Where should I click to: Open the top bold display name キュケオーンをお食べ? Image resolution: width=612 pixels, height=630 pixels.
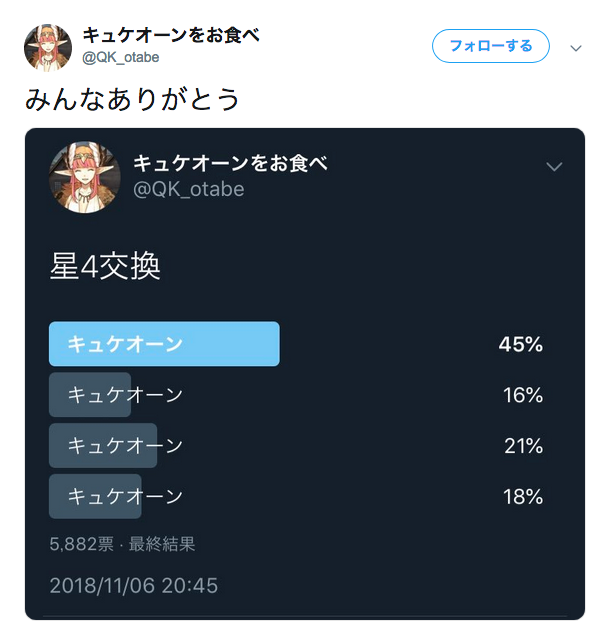(x=171, y=36)
